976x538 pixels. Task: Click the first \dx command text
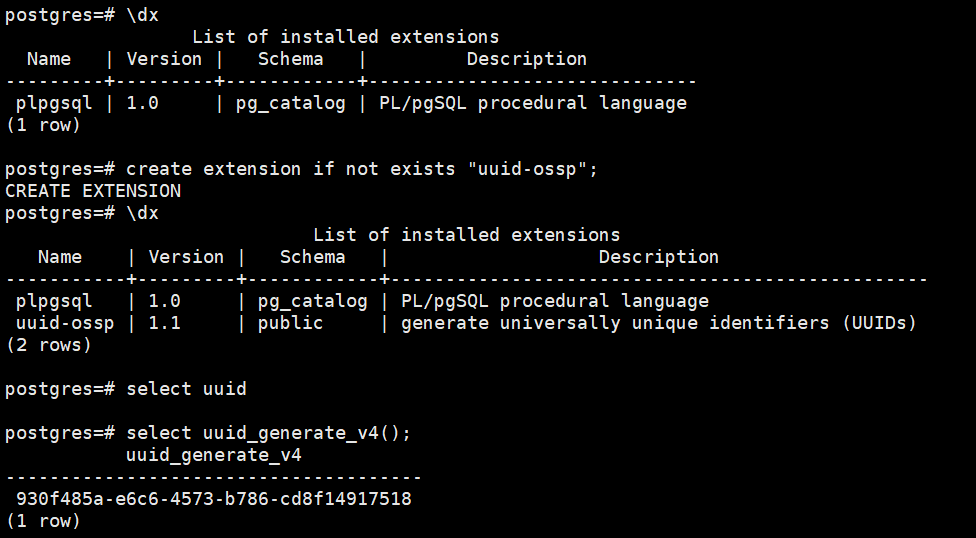(x=143, y=15)
